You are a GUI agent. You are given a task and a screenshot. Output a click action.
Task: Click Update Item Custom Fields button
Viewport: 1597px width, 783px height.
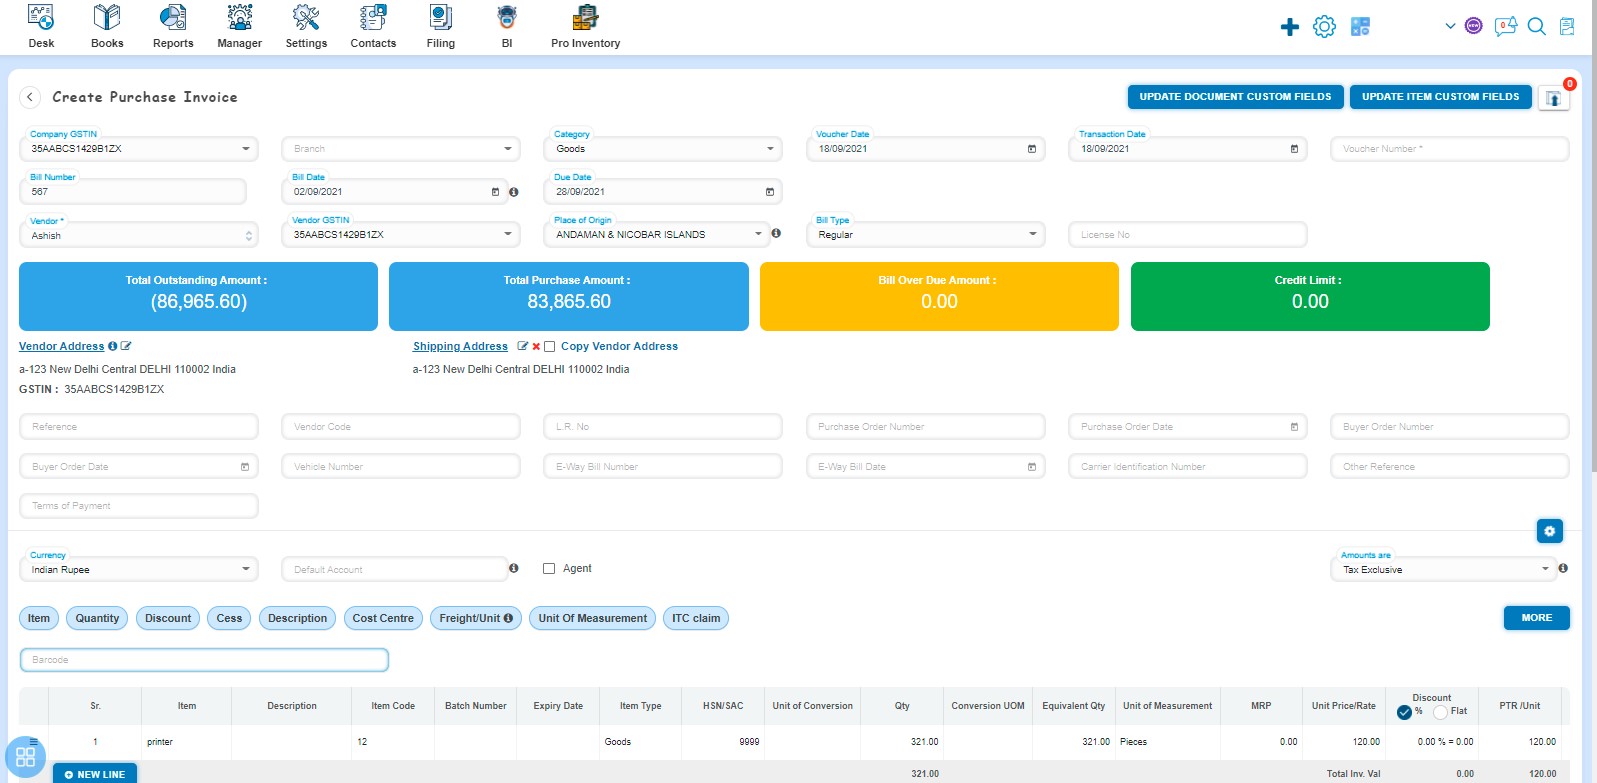1440,96
